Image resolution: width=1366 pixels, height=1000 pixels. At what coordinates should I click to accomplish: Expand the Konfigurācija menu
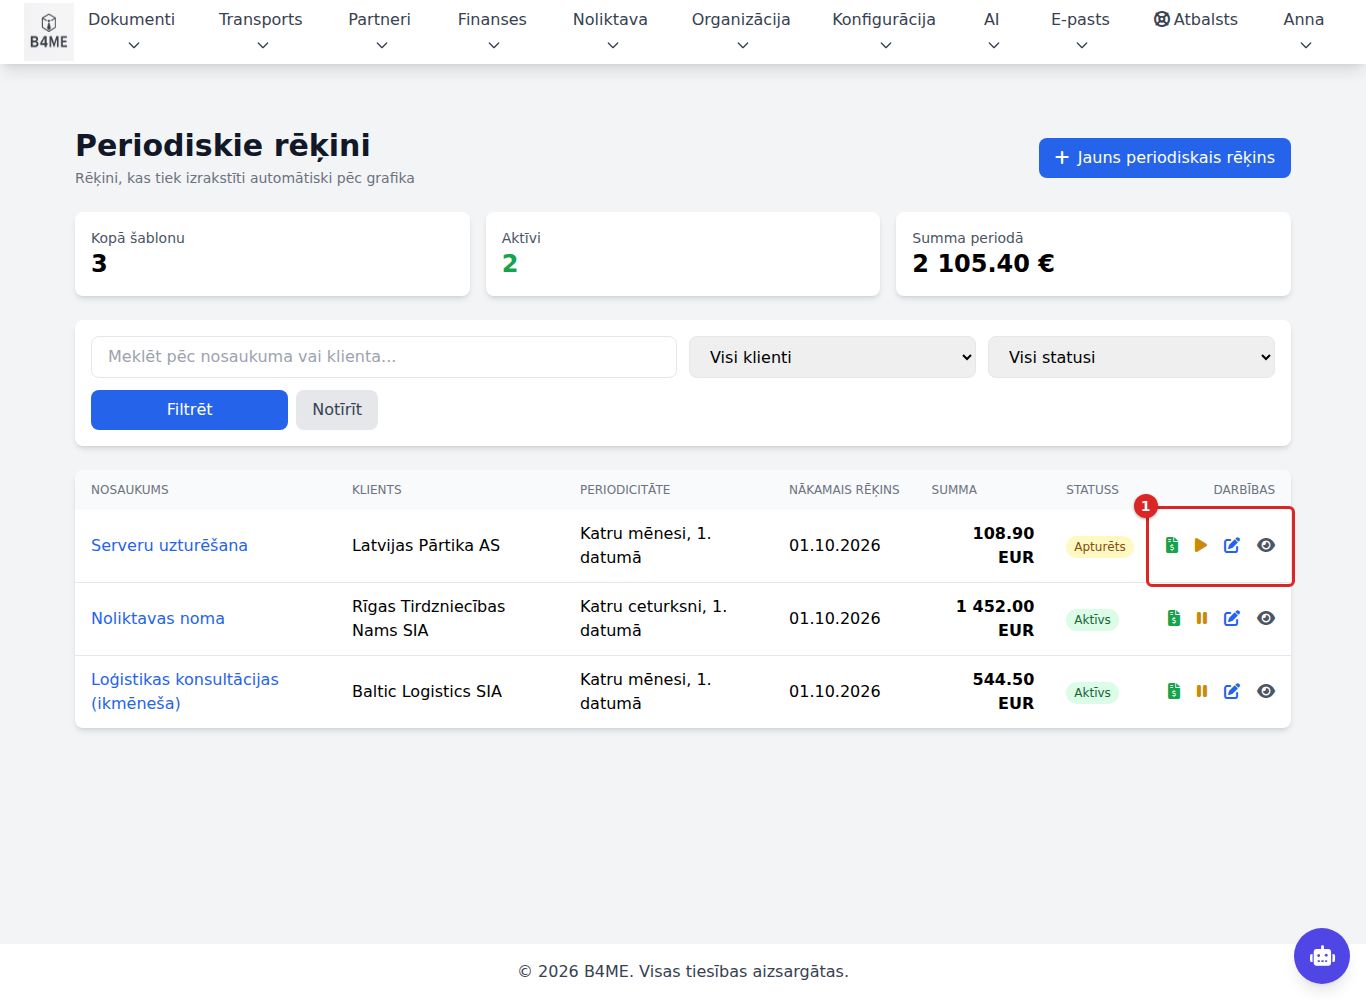884,31
